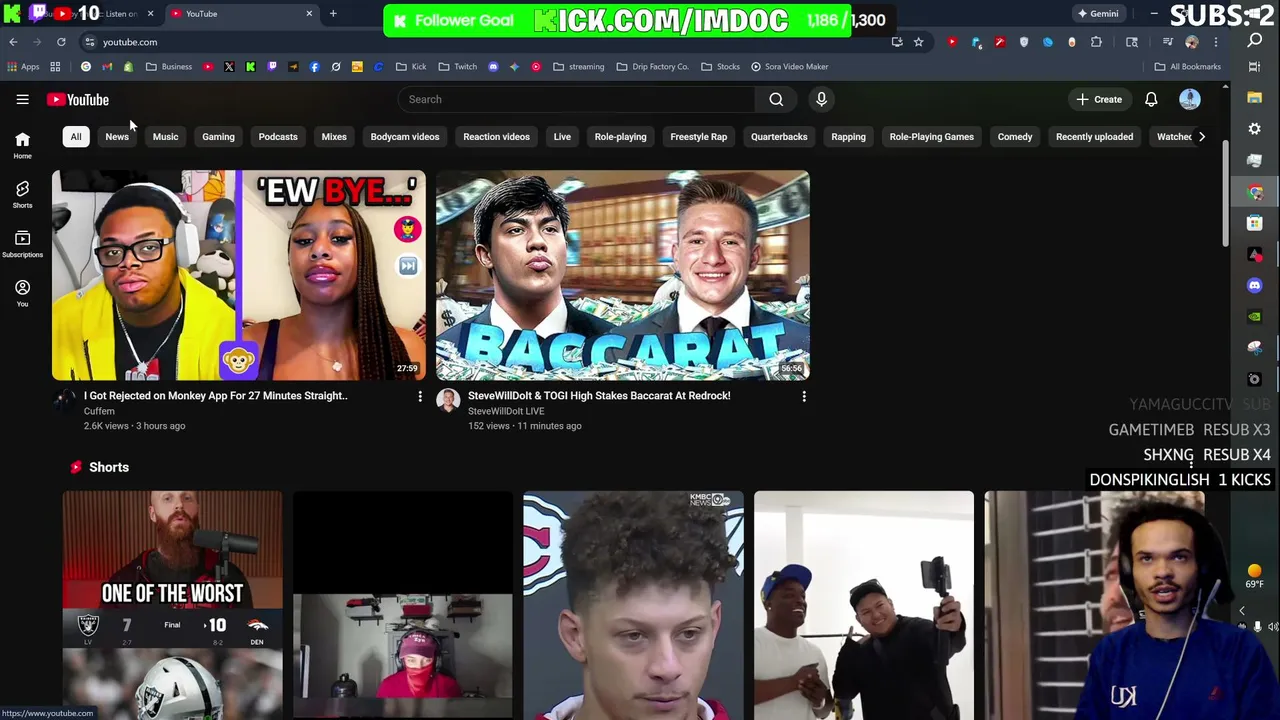The image size is (1280, 720).
Task: Select the Gaming filter chip
Action: point(218,137)
